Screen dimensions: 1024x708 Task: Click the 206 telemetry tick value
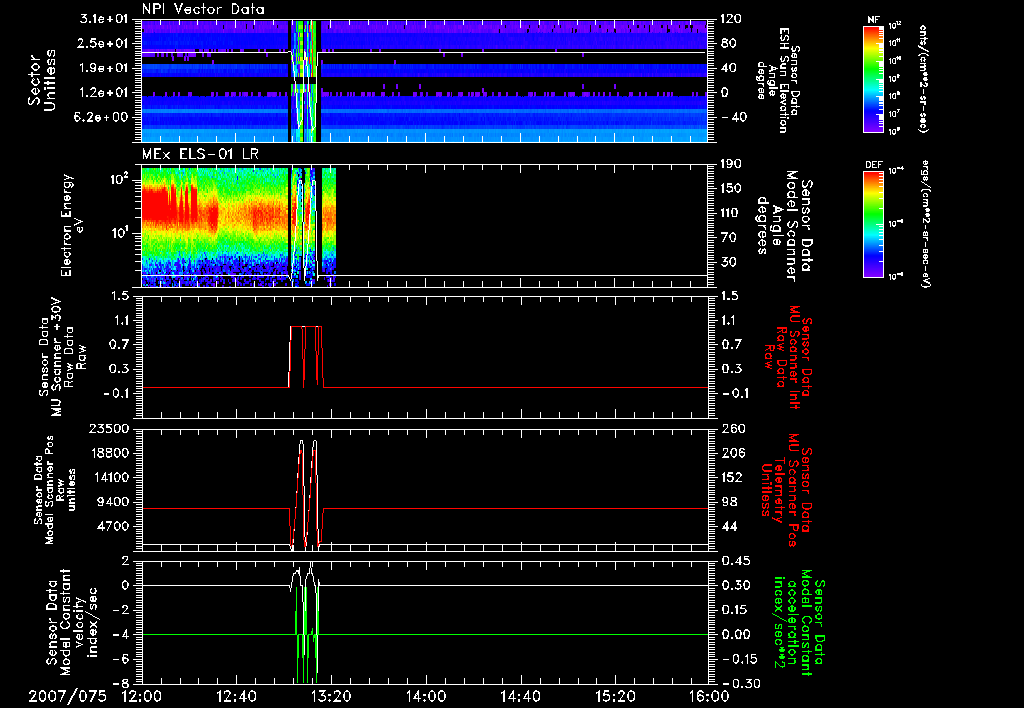[735, 453]
